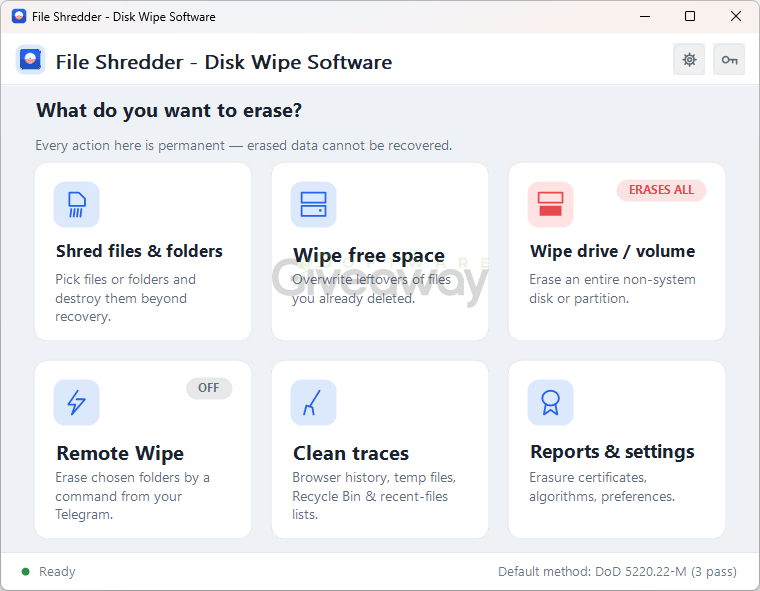Image resolution: width=760 pixels, height=591 pixels.
Task: Click the Remote Wipe lightning icon
Action: pos(77,402)
